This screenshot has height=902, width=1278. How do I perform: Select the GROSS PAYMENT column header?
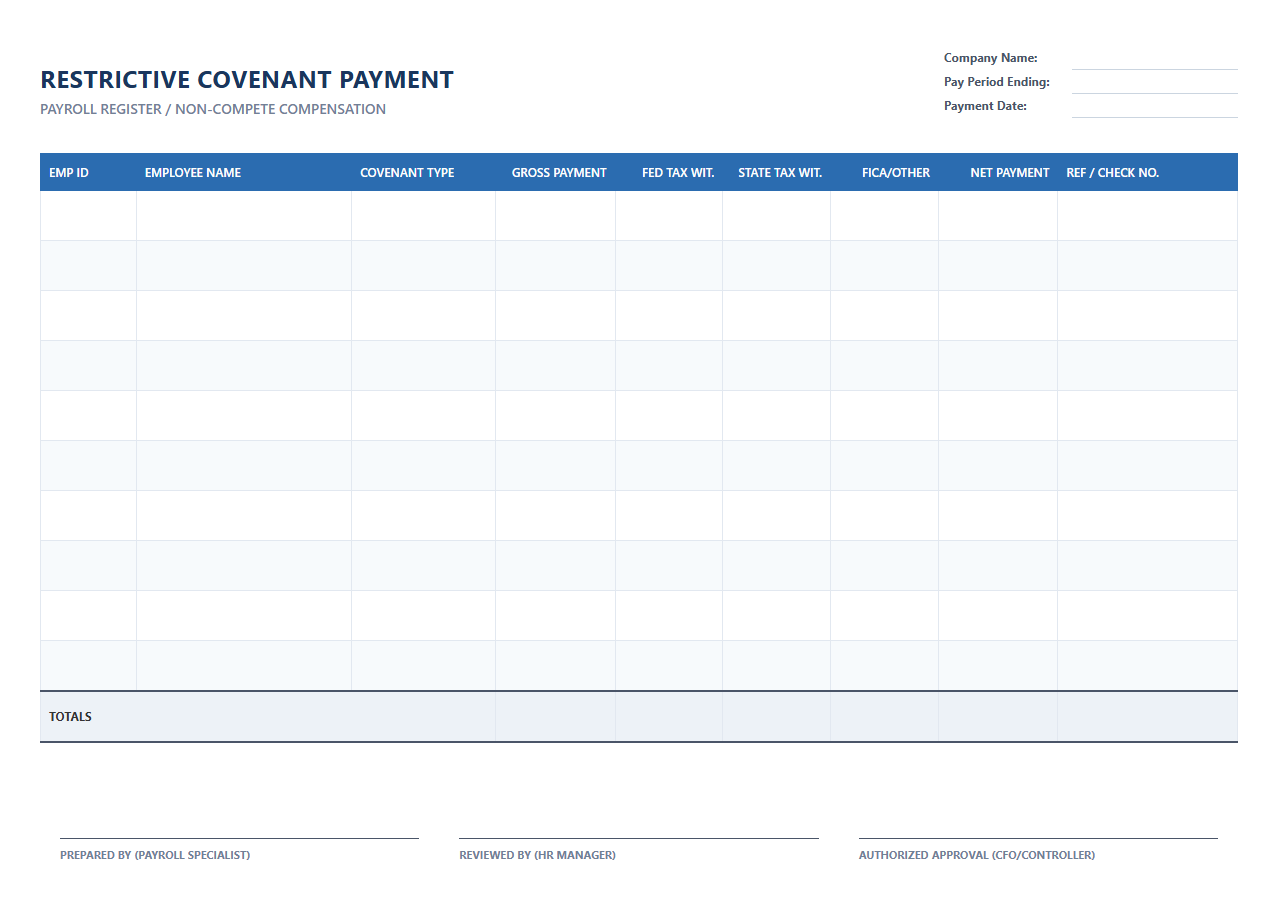[555, 172]
